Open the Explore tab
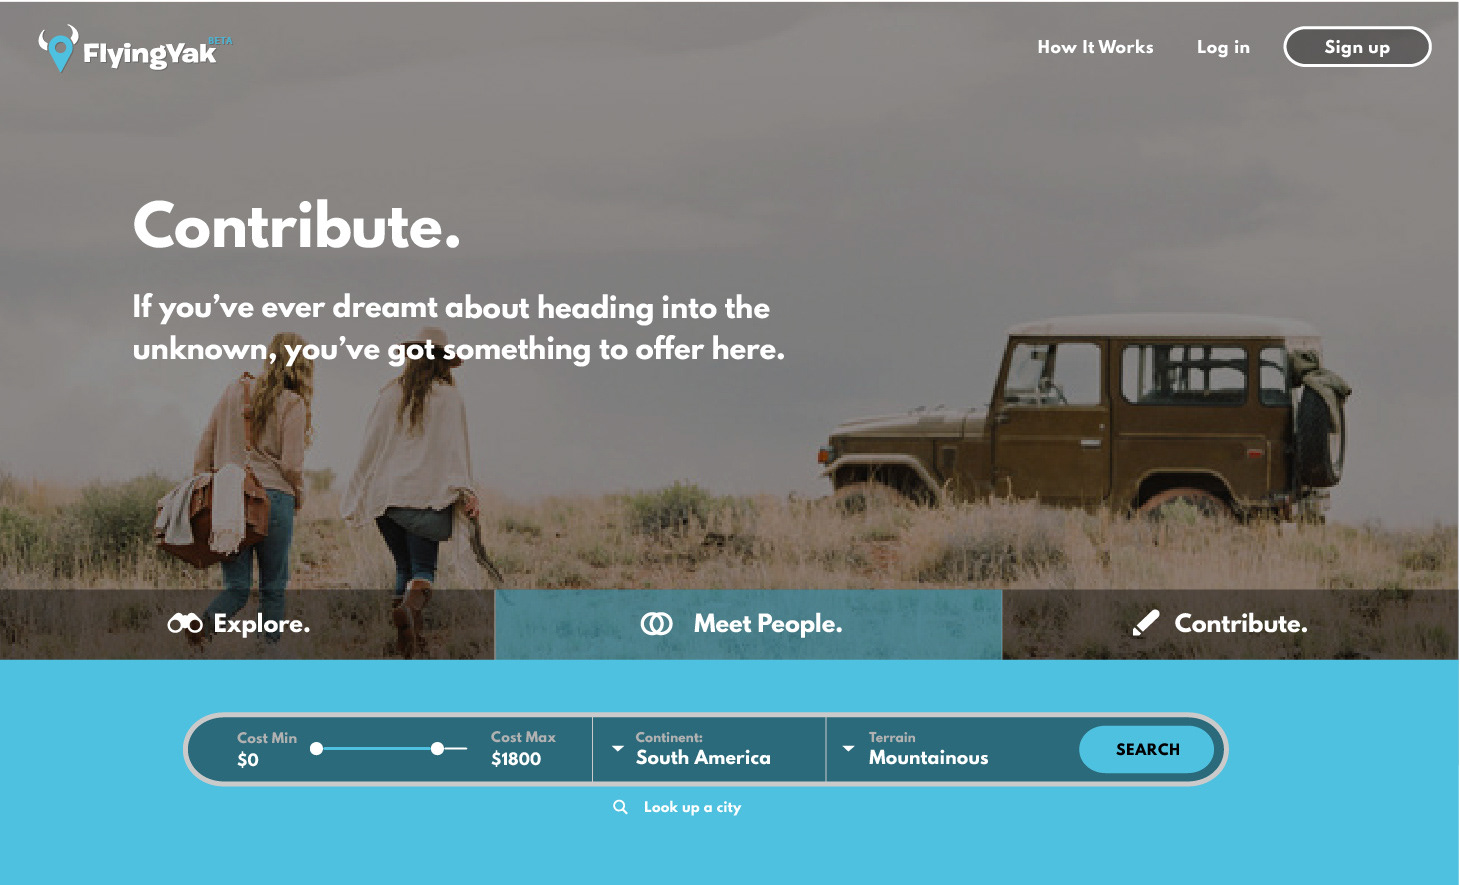Screen dimensions: 1460x885 [247, 624]
